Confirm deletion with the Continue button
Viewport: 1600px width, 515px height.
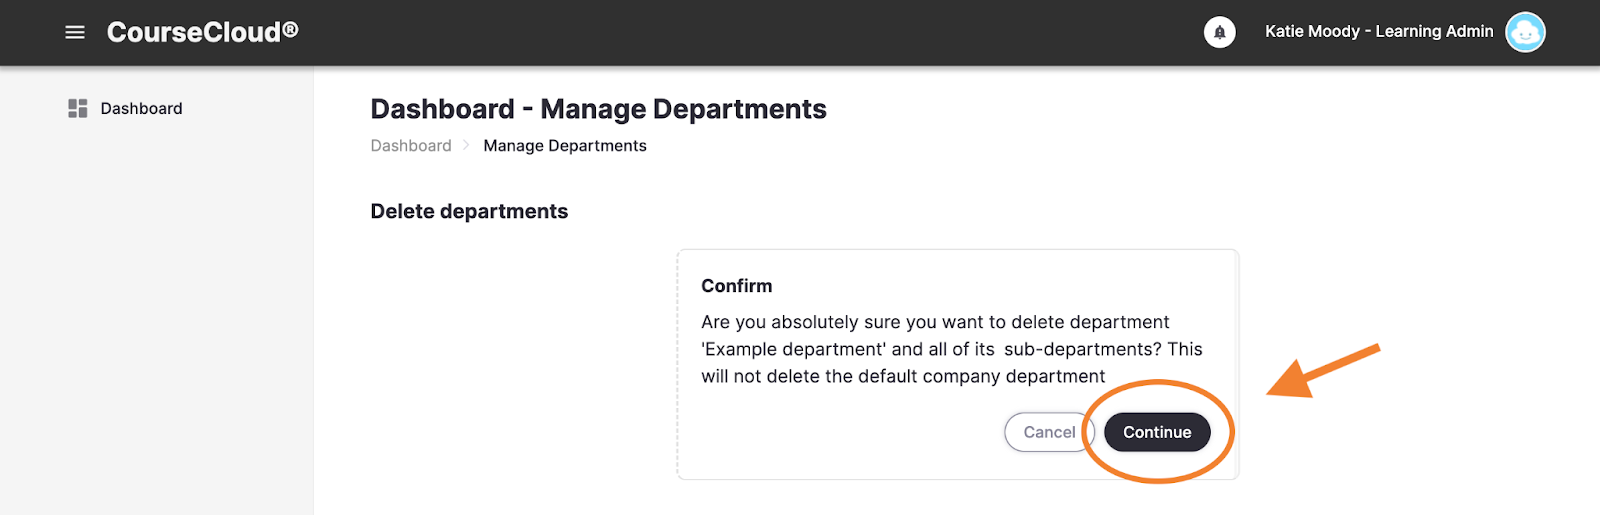click(1157, 432)
